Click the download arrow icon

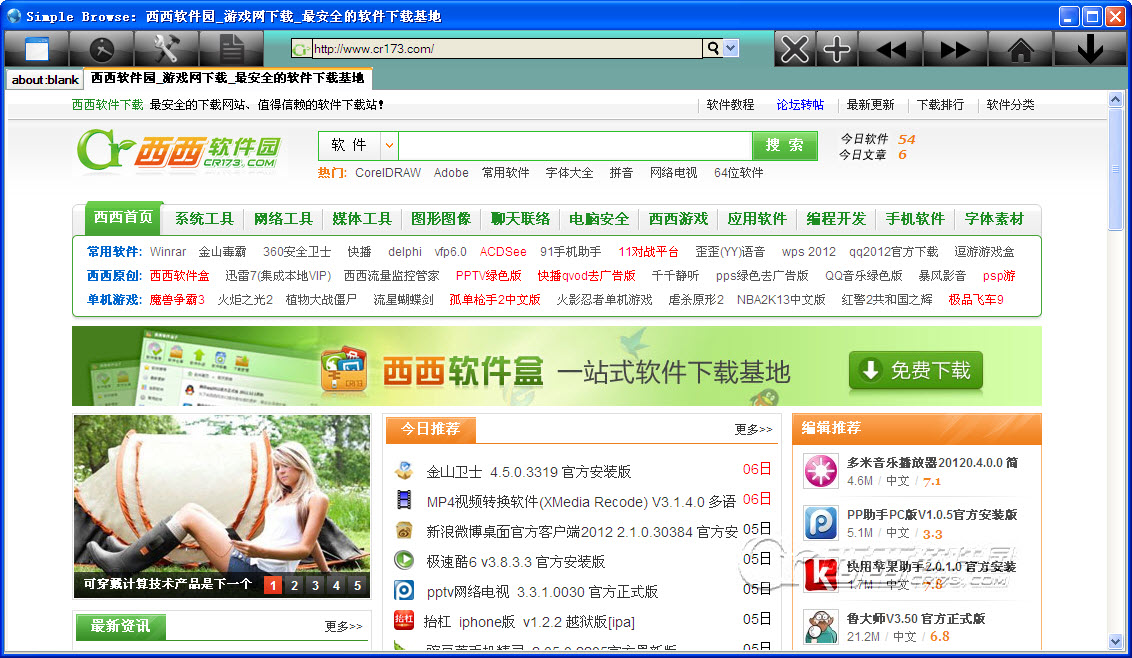point(1089,49)
